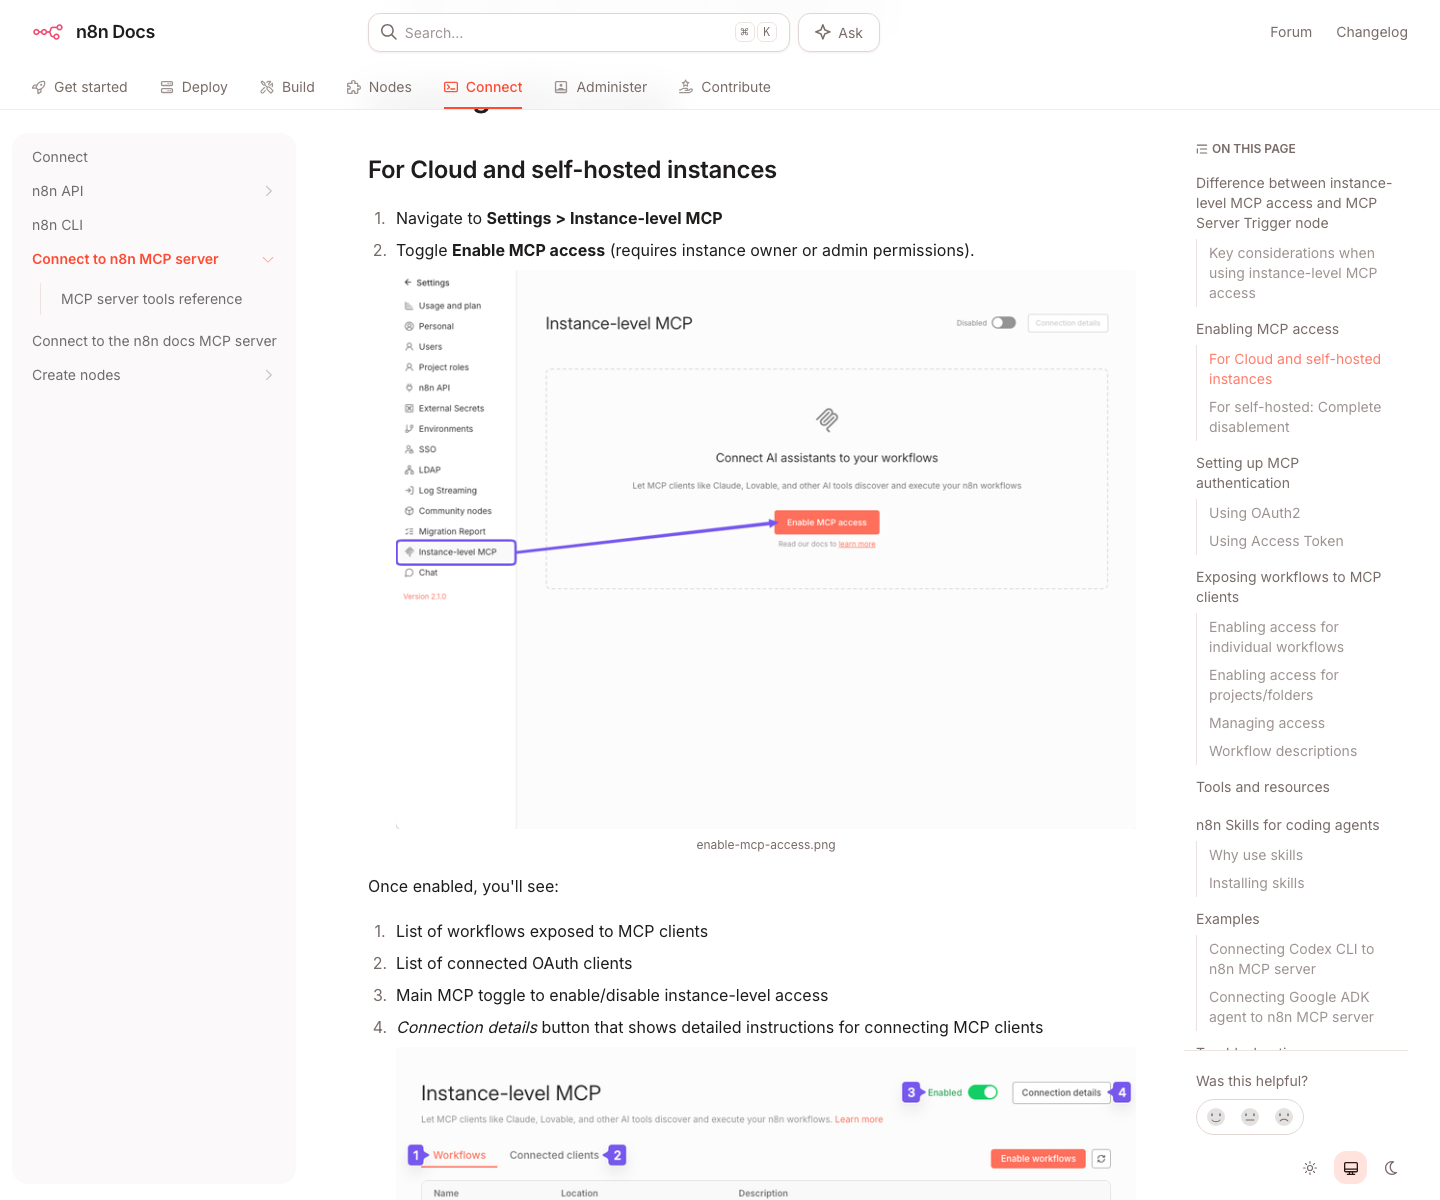Click the search magnifier icon
This screenshot has height=1200, width=1440.
click(389, 32)
